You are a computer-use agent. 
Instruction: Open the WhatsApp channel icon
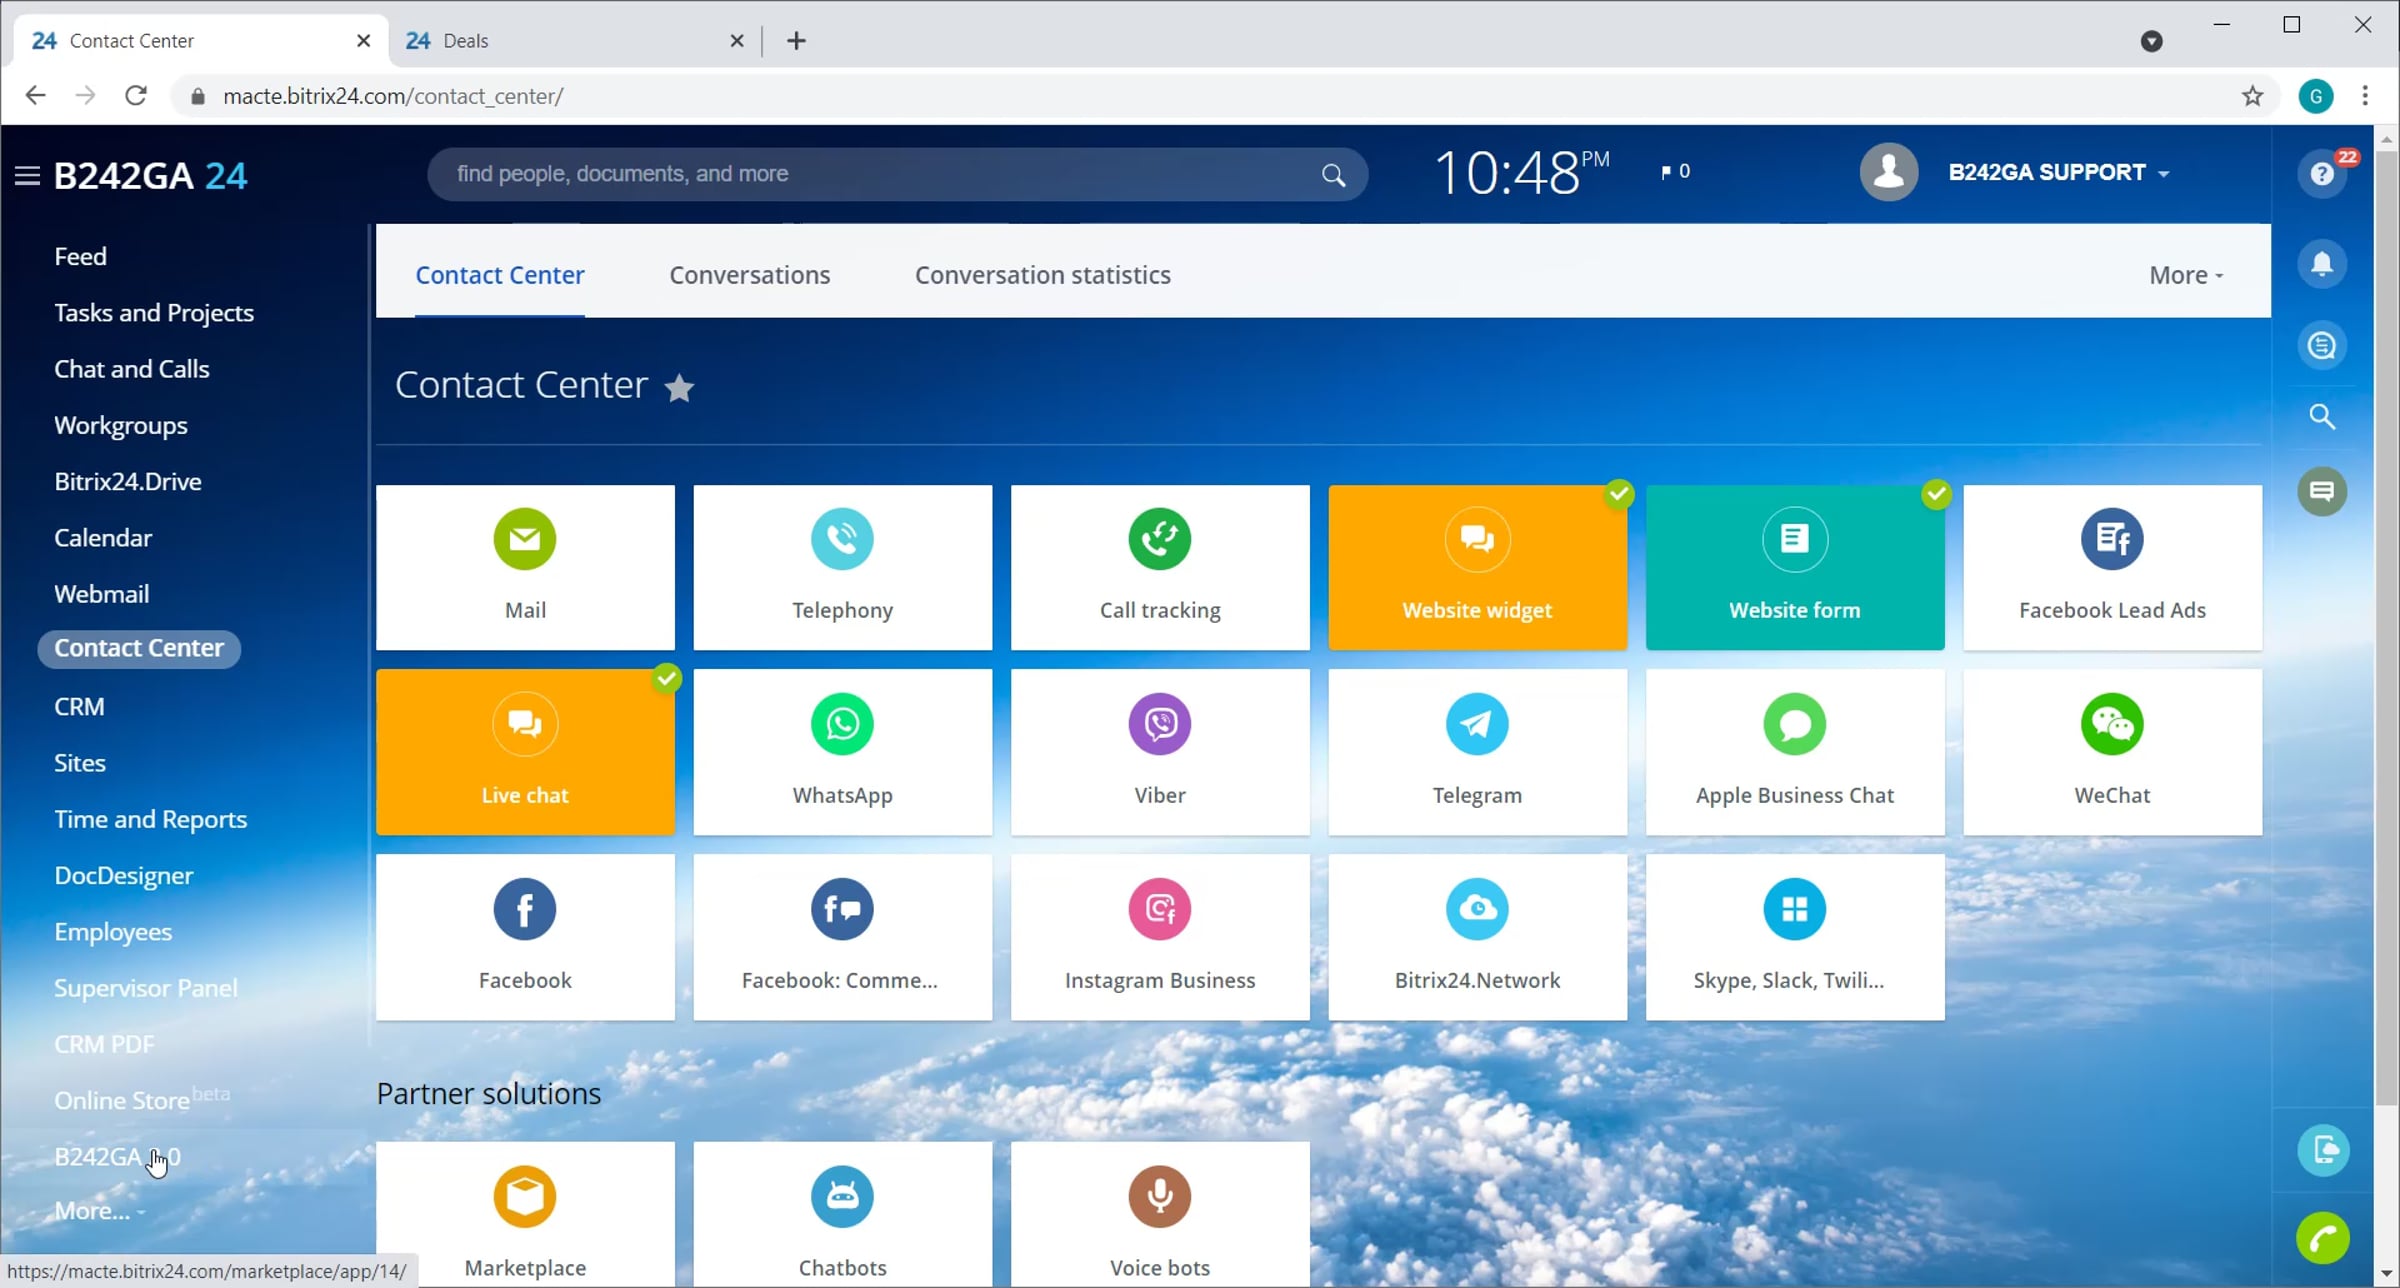point(842,724)
